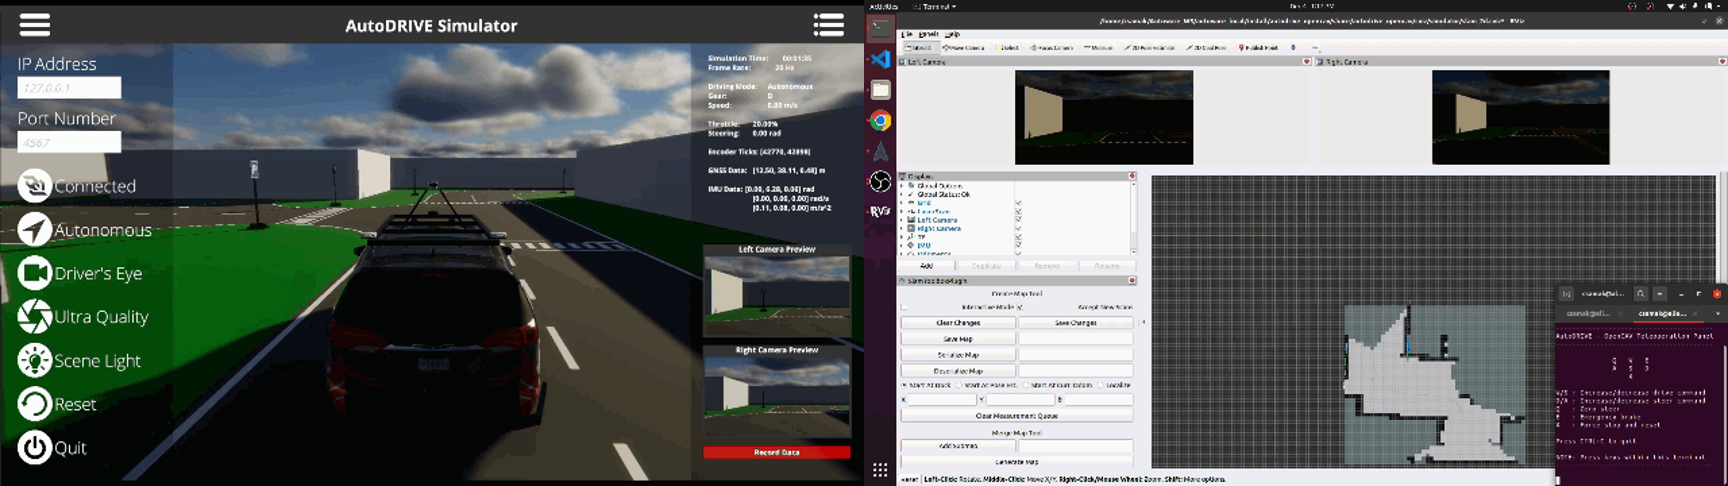This screenshot has width=1728, height=486.
Task: Click the IP Address input field
Action: tap(69, 88)
